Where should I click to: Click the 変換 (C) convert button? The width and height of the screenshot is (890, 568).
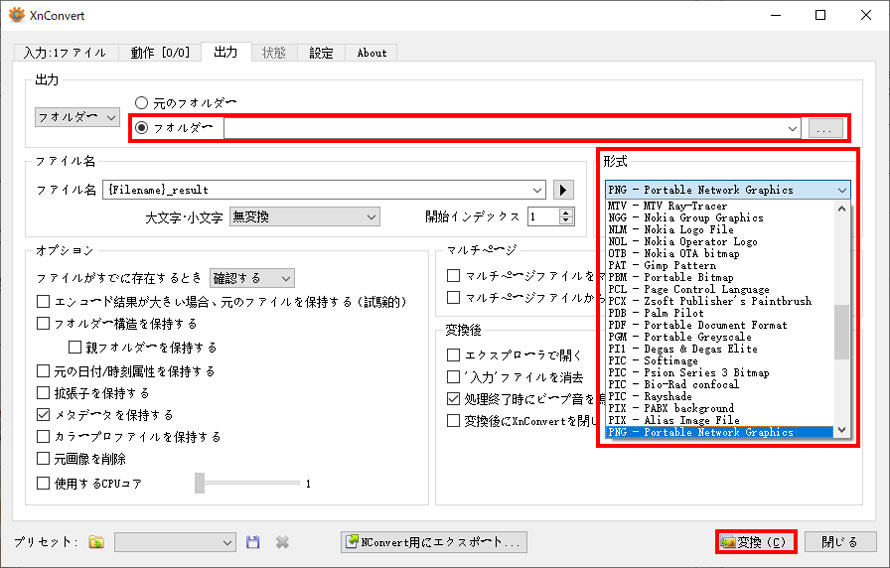point(756,542)
